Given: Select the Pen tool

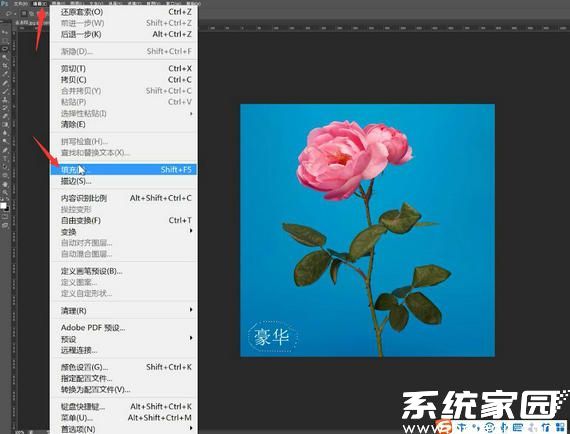Looking at the screenshot, I should (5, 149).
